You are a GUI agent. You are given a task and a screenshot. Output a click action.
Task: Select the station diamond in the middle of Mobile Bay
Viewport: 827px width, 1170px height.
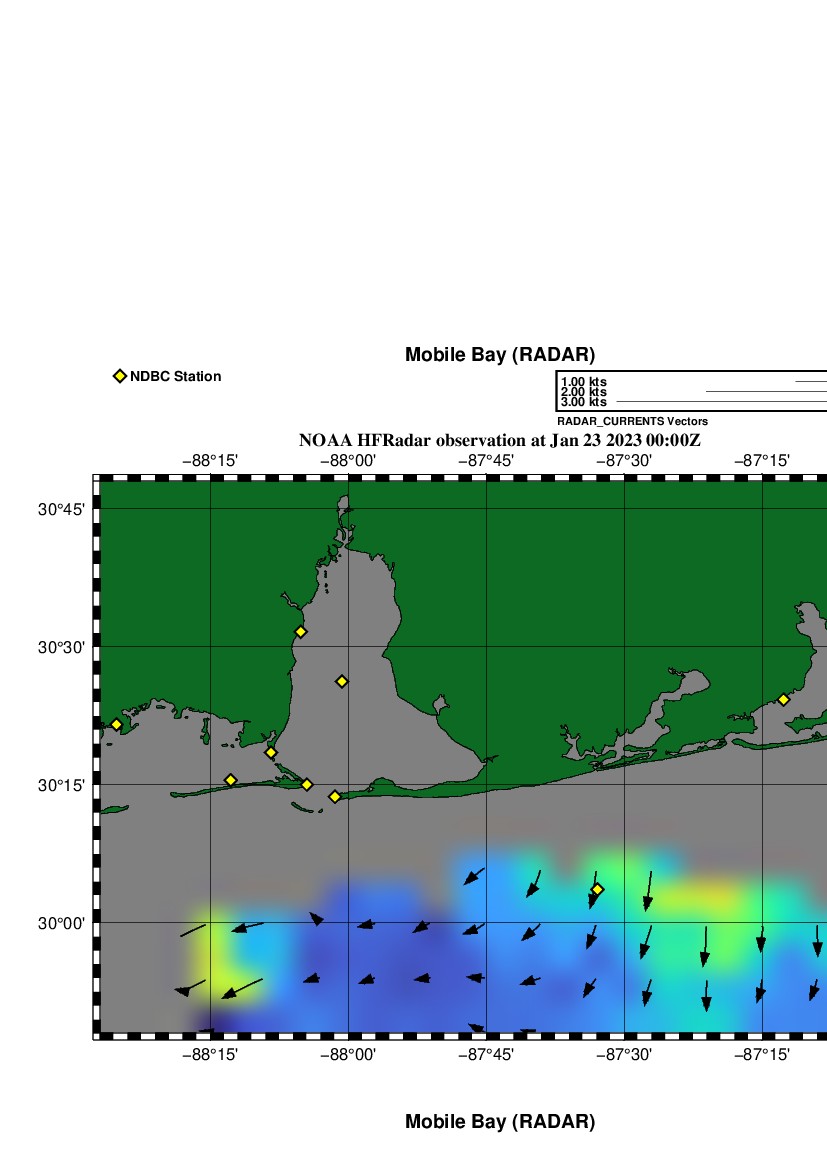(341, 681)
